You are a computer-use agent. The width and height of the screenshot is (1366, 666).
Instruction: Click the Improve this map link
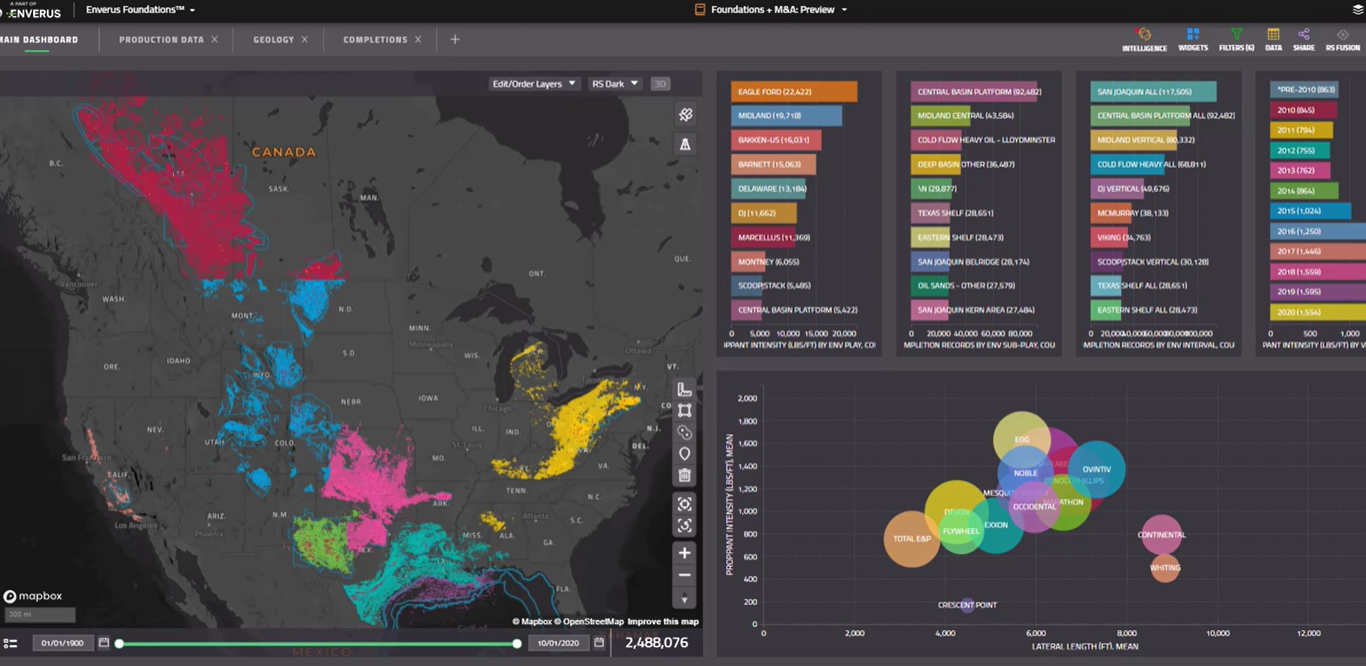pos(663,622)
